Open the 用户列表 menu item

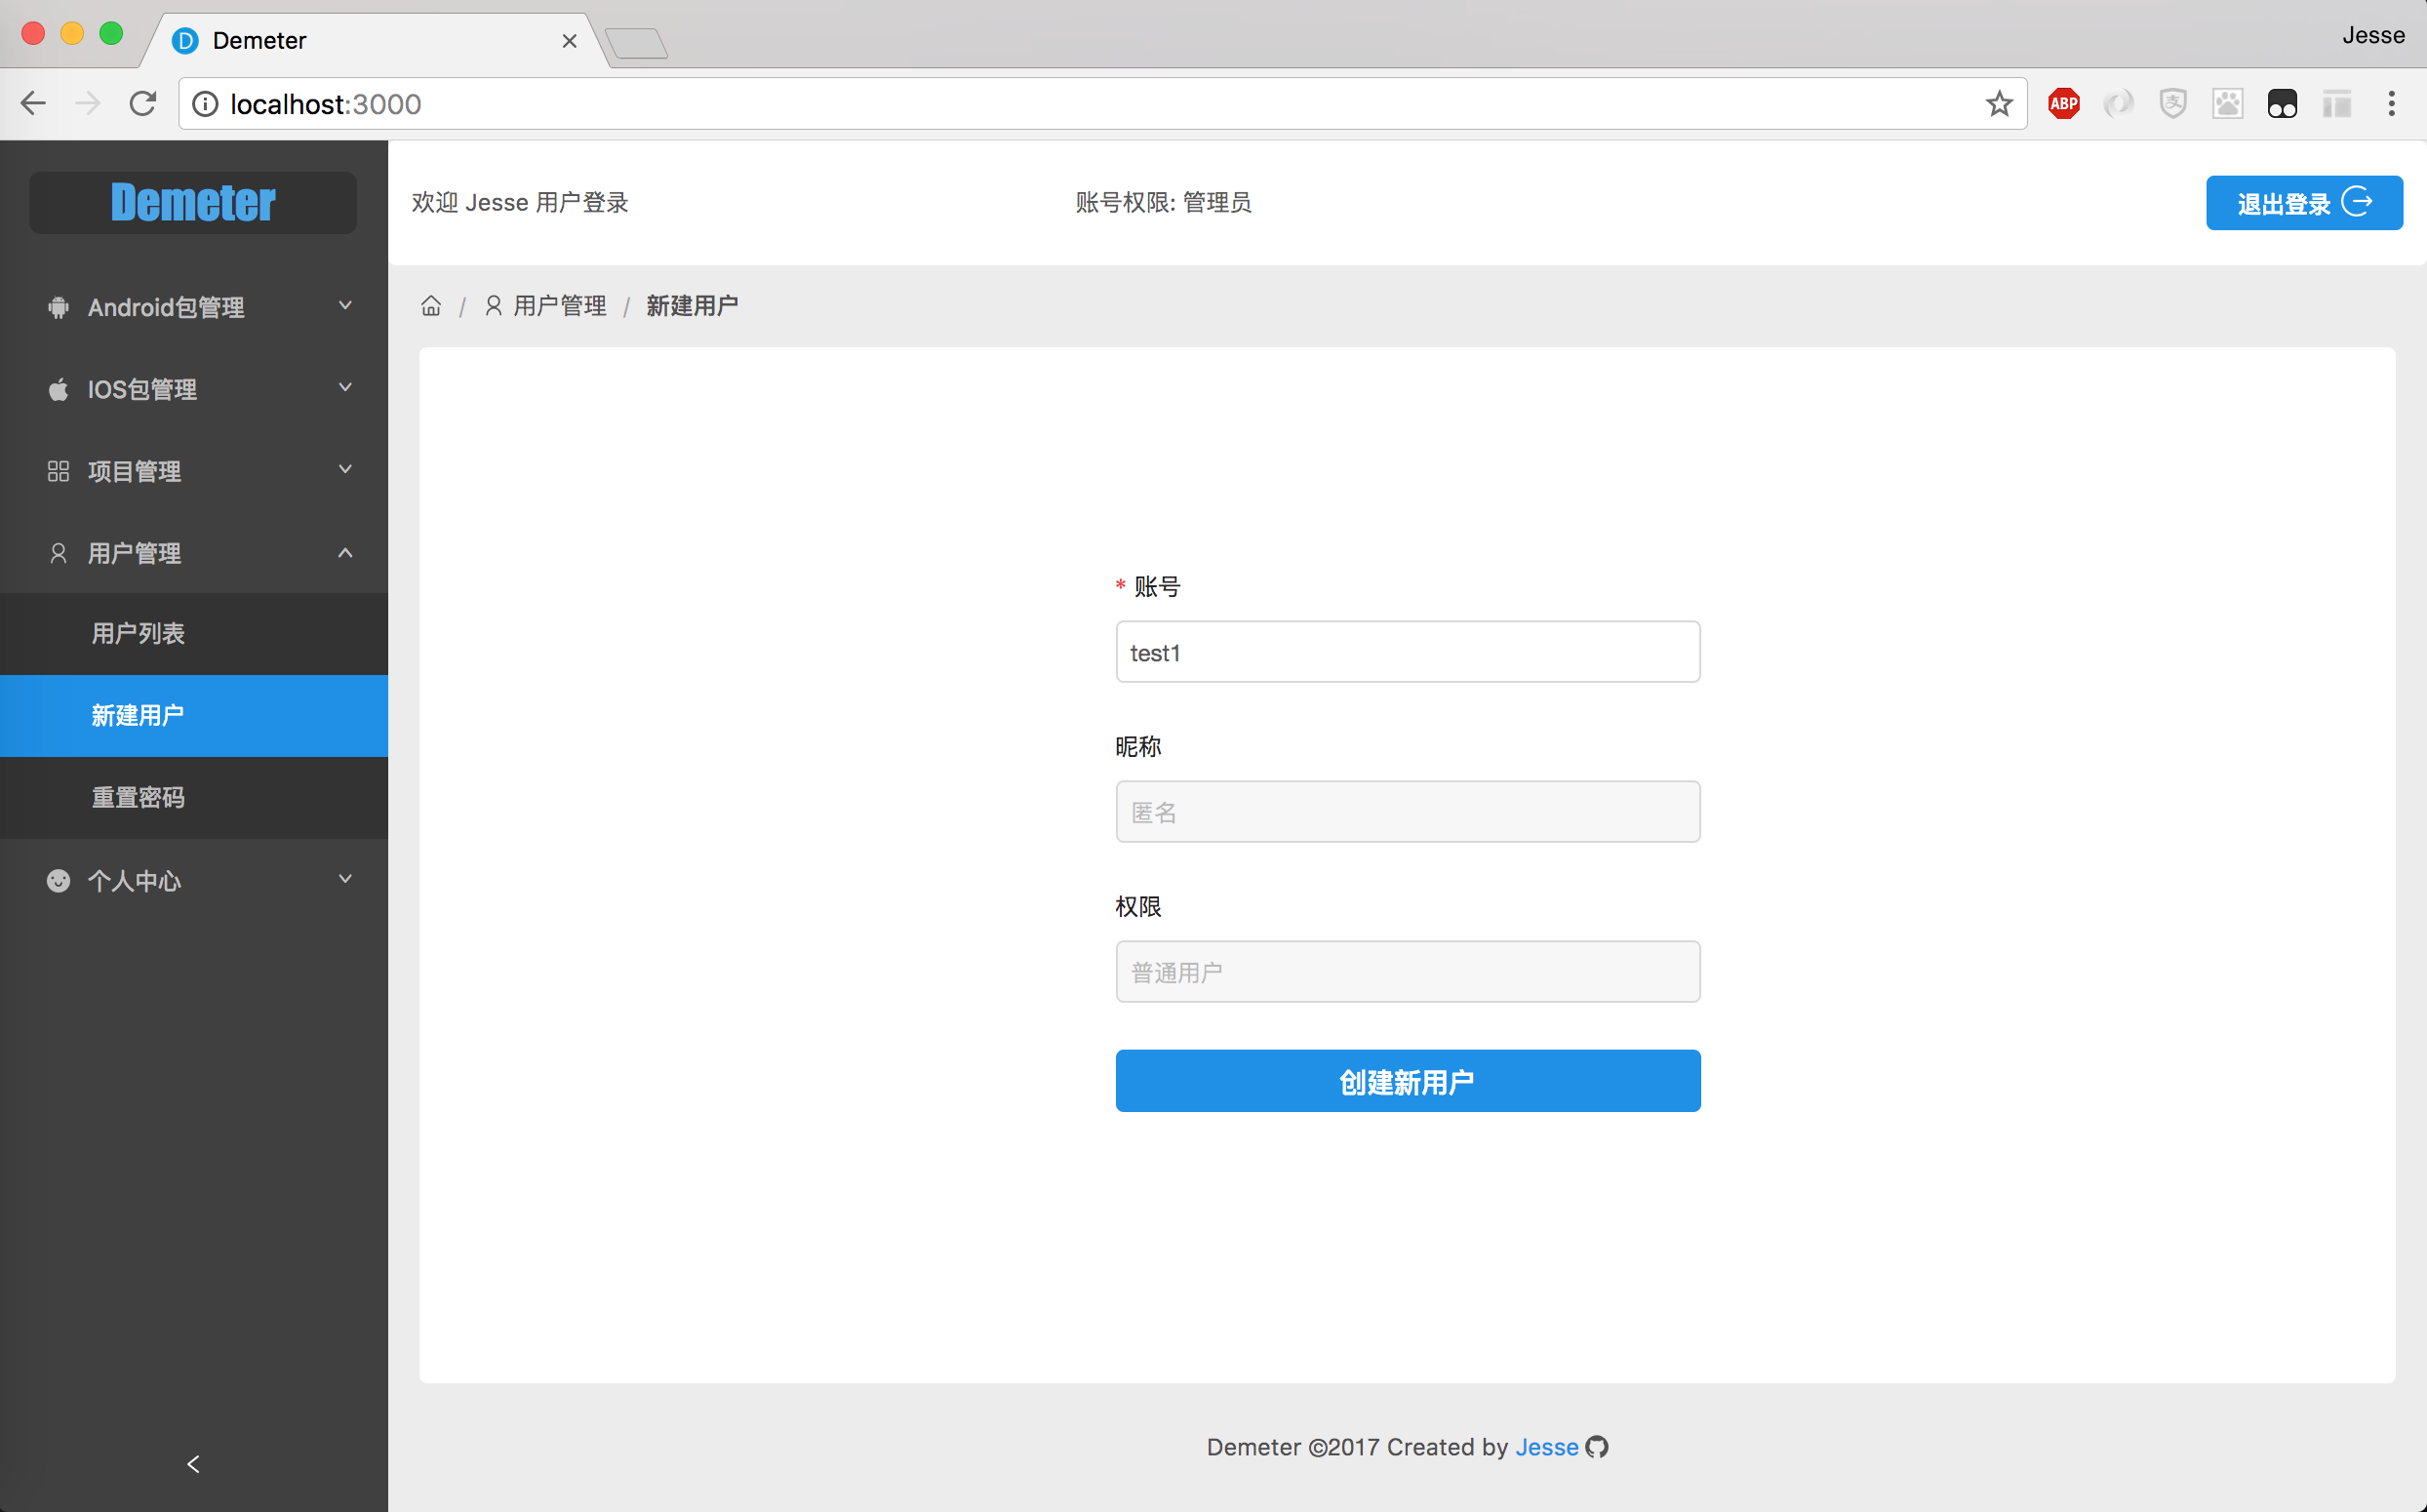point(138,634)
